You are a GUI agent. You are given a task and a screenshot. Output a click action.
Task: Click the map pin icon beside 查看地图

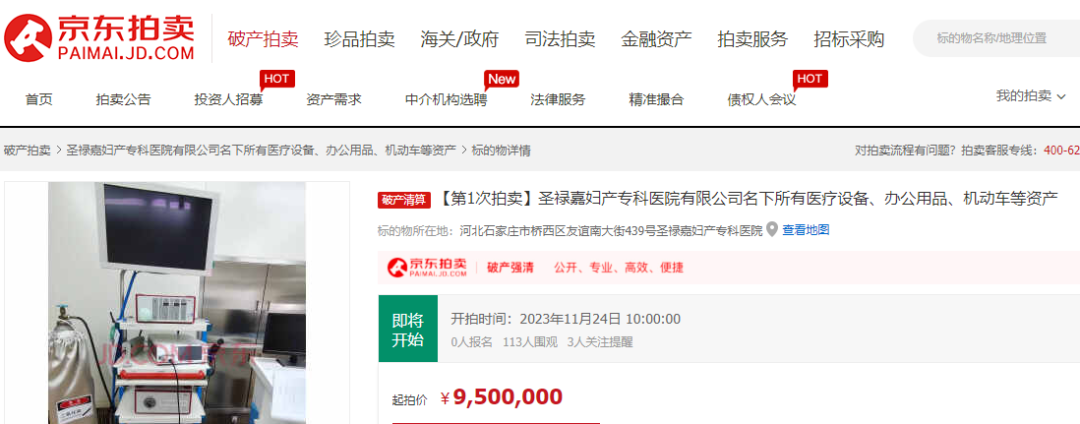772,229
